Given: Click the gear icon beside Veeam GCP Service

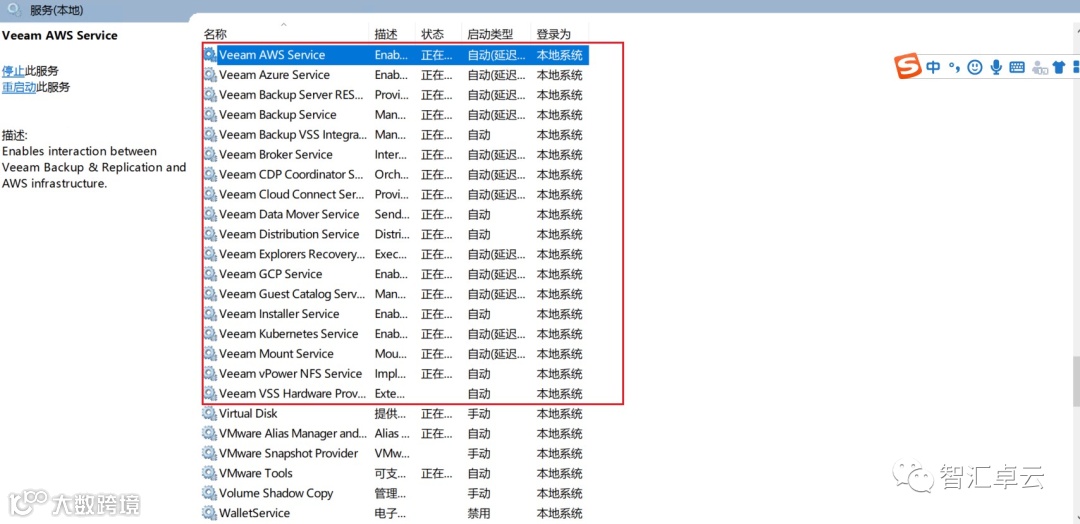Looking at the screenshot, I should click(209, 274).
